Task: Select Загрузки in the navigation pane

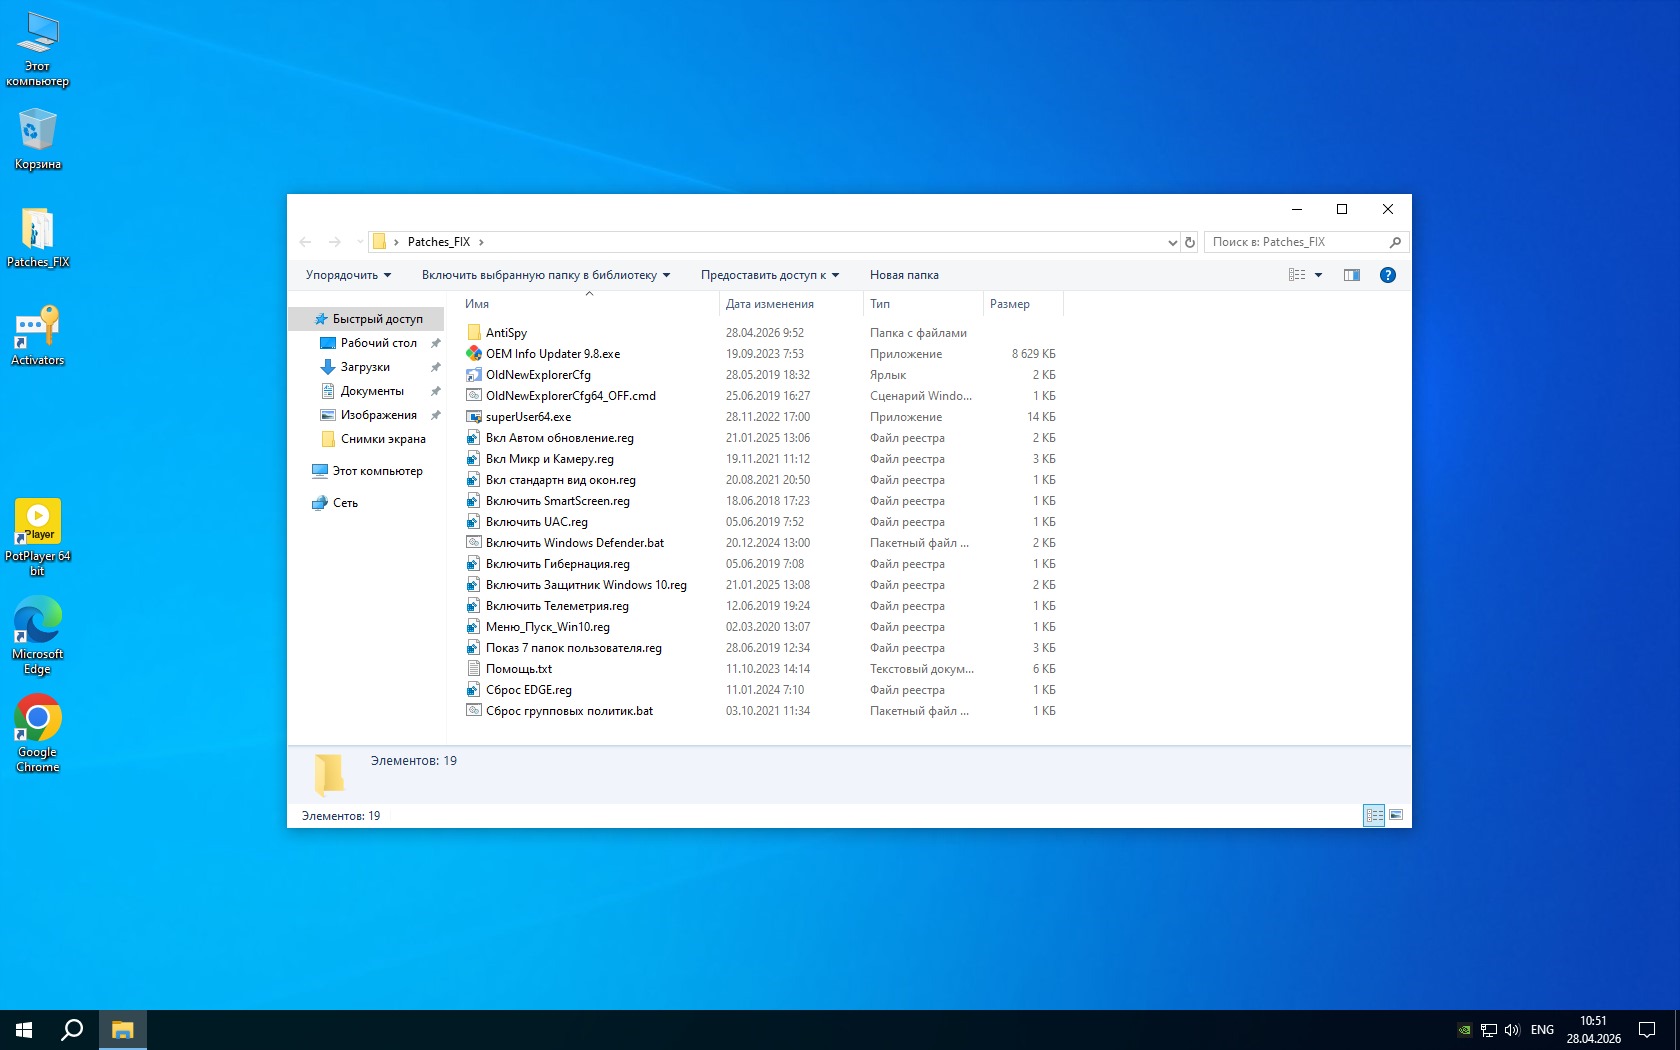Action: pyautogui.click(x=365, y=367)
